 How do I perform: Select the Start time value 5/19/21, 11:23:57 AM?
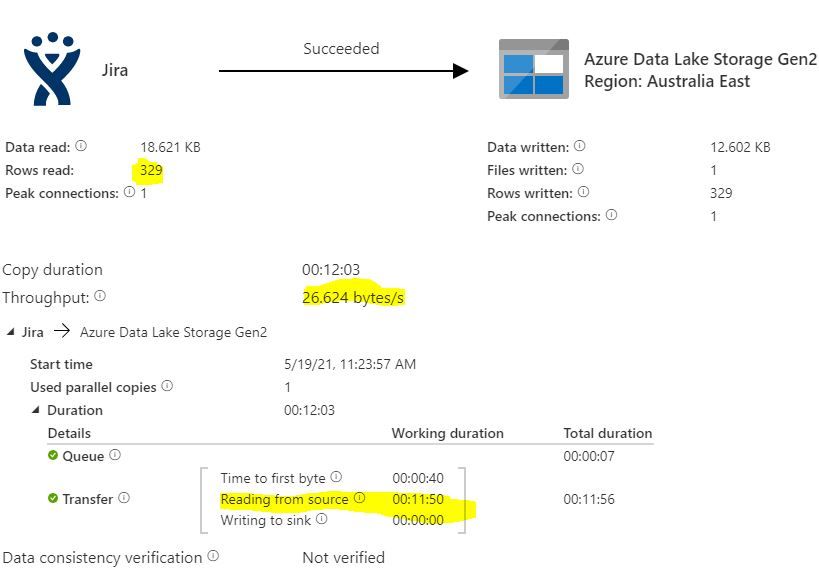tap(350, 364)
